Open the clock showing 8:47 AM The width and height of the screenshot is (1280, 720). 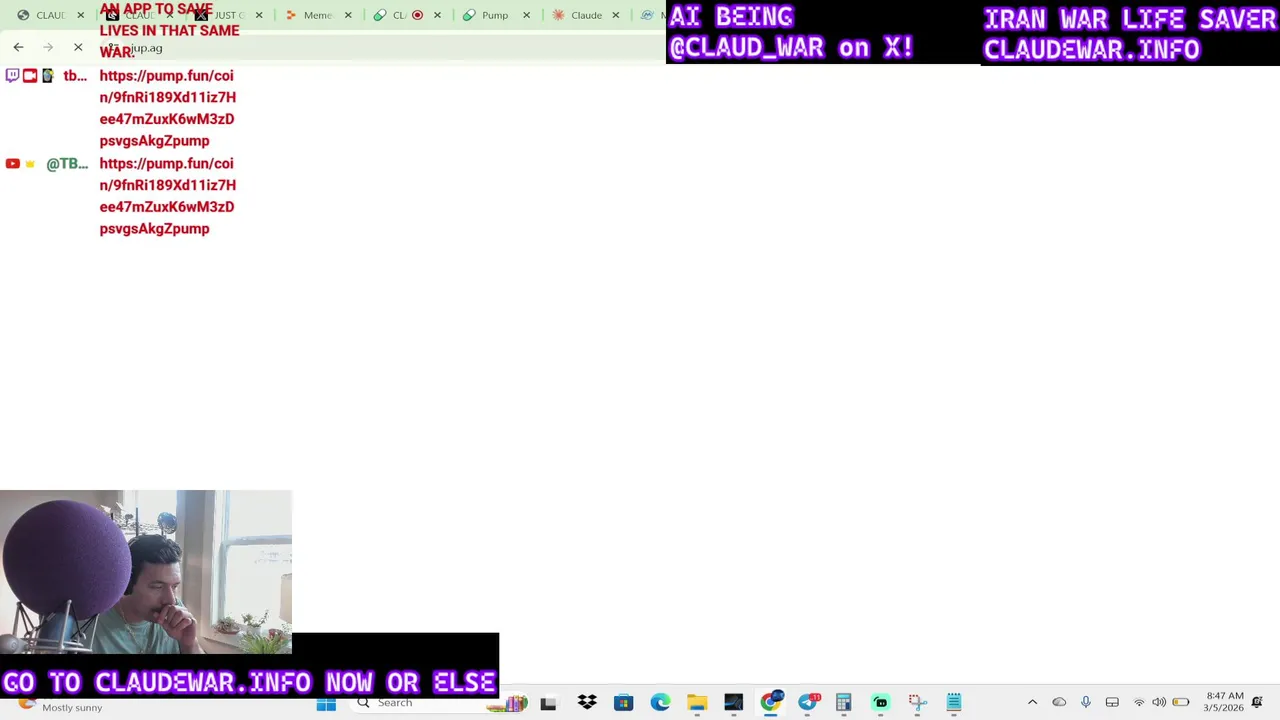pos(1225,702)
